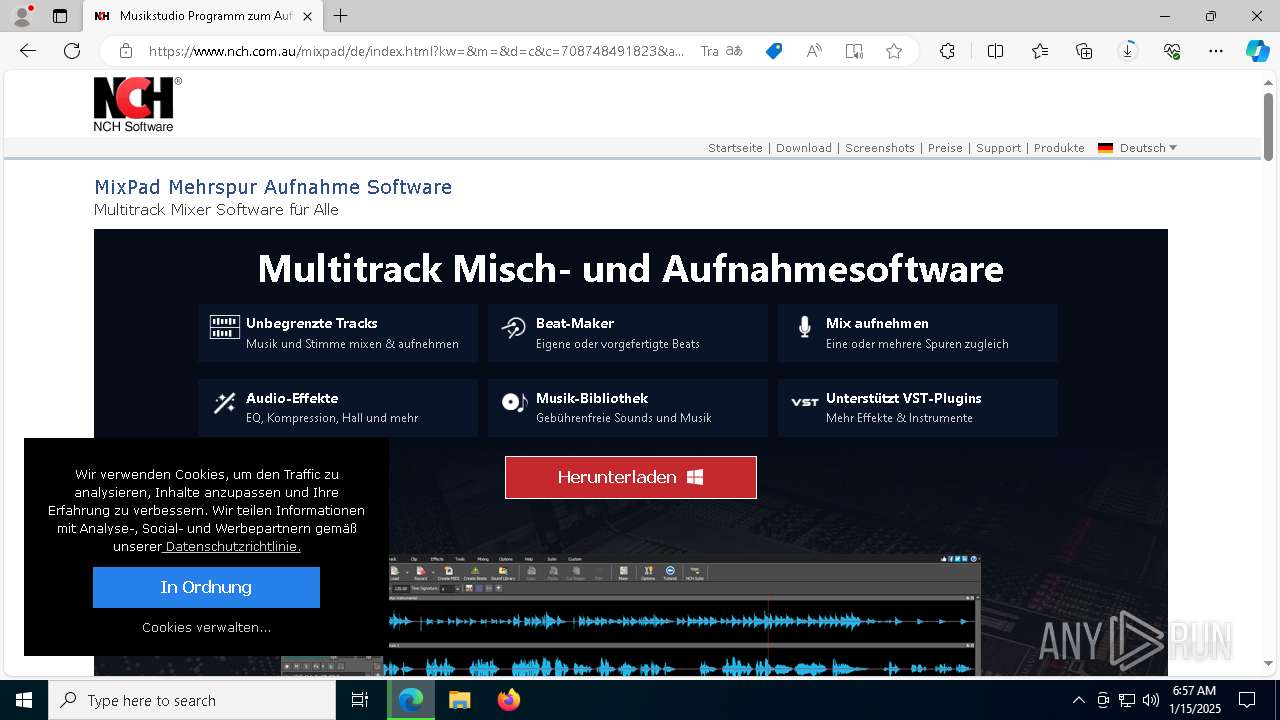
Task: Open Edge Settings and more menu
Action: click(1216, 51)
